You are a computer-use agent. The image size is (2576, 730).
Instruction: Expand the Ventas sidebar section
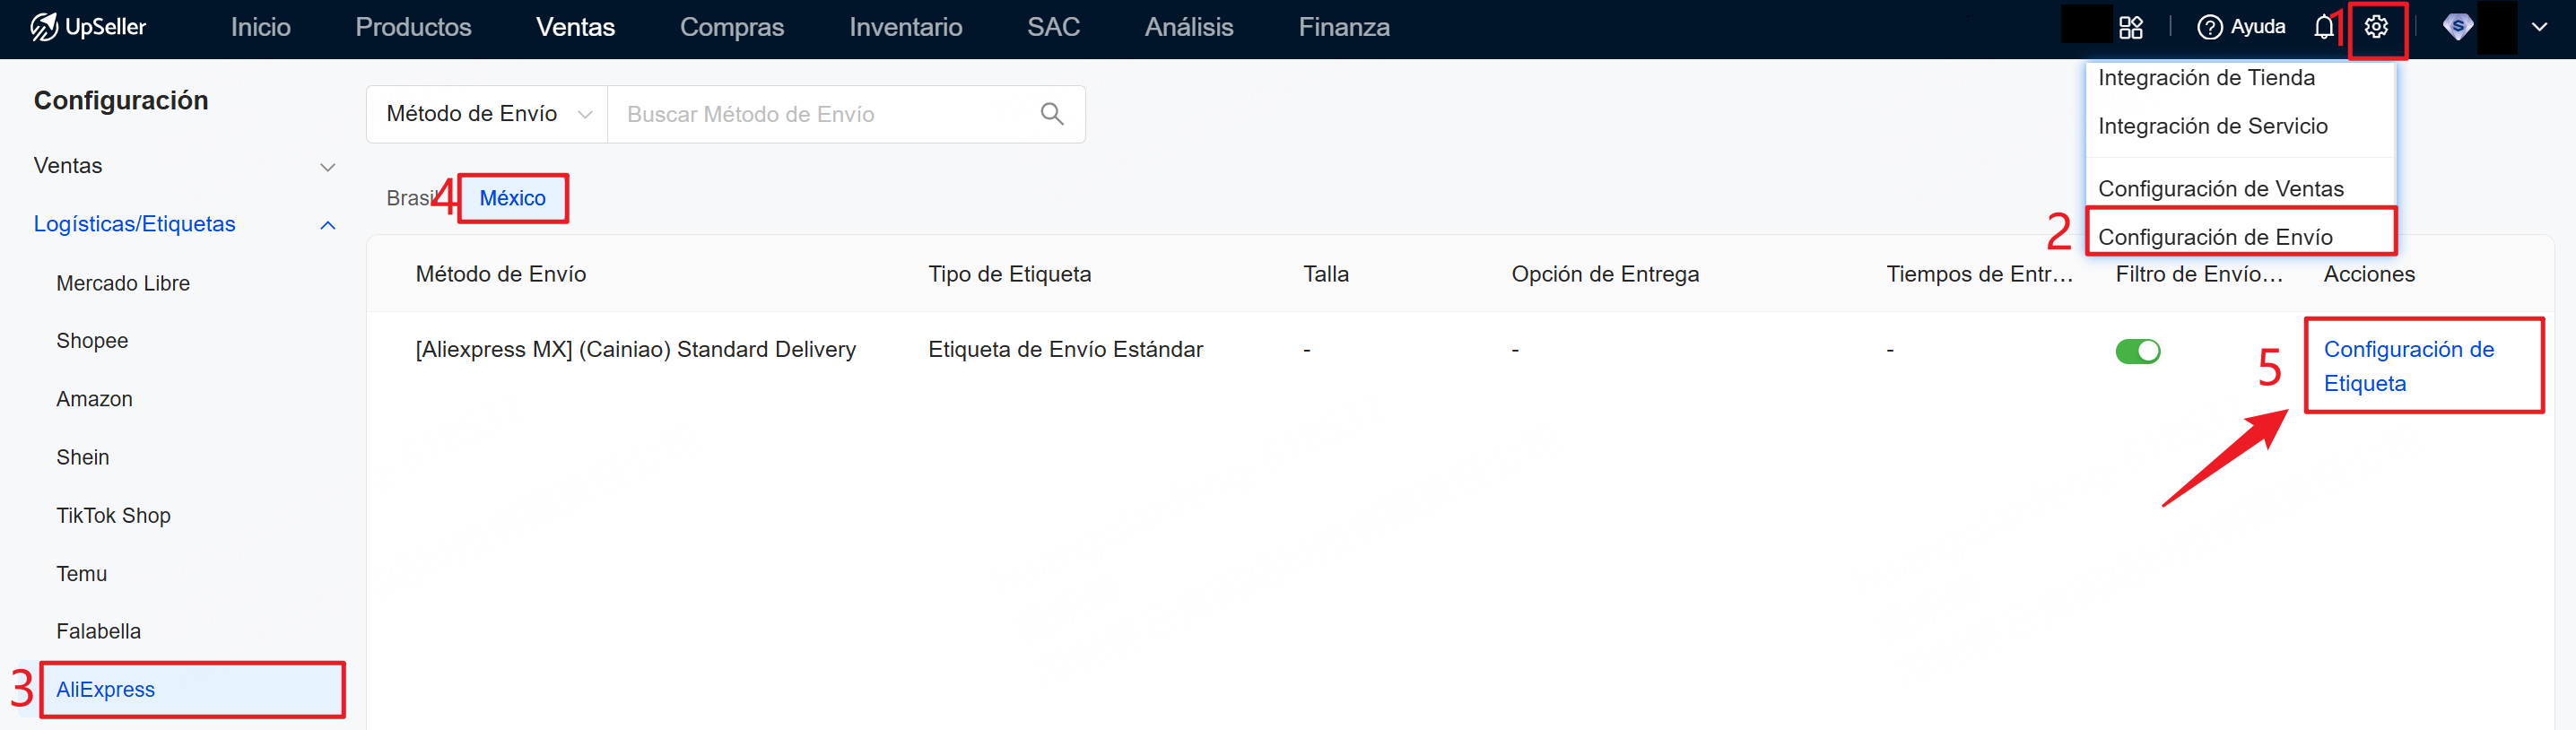tap(184, 166)
